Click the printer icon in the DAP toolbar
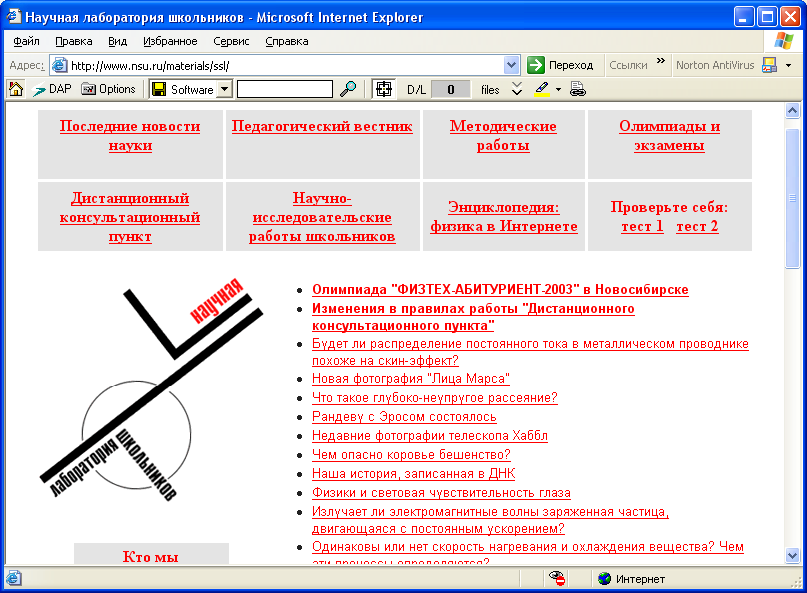The width and height of the screenshot is (807, 593). [x=578, y=89]
